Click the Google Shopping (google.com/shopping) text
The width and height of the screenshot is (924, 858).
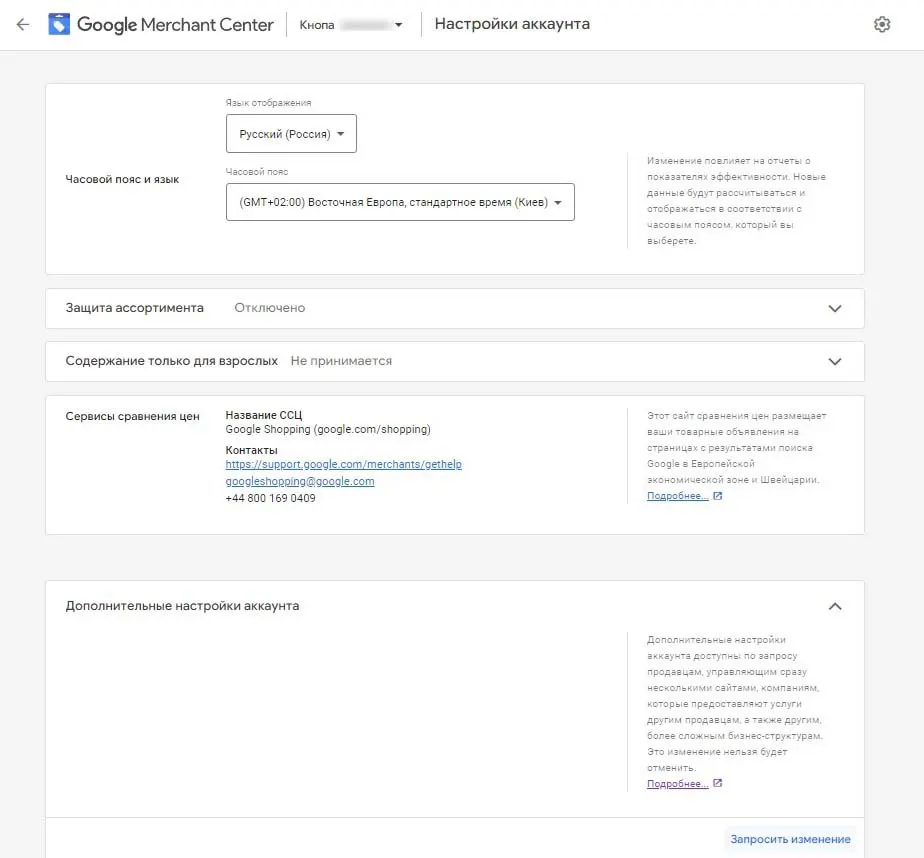point(328,430)
